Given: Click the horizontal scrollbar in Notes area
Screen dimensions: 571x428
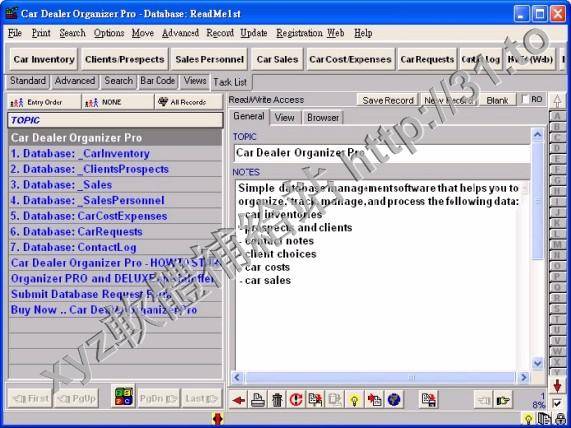Looking at the screenshot, I should tap(379, 377).
